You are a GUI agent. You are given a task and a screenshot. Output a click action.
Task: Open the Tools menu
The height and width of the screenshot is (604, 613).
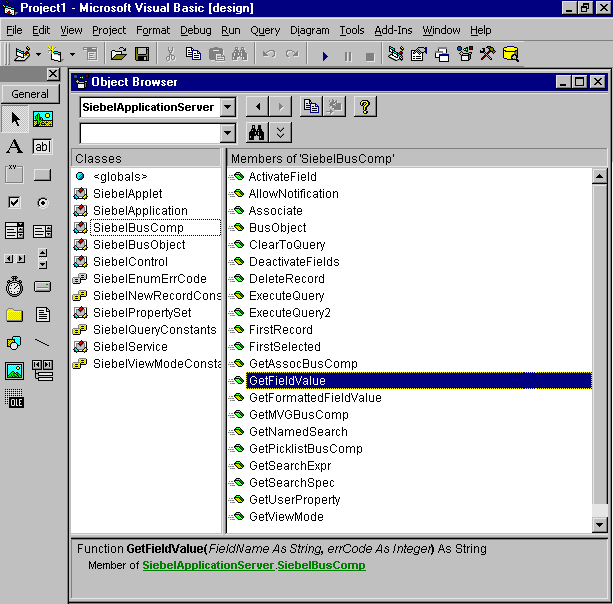pos(351,30)
